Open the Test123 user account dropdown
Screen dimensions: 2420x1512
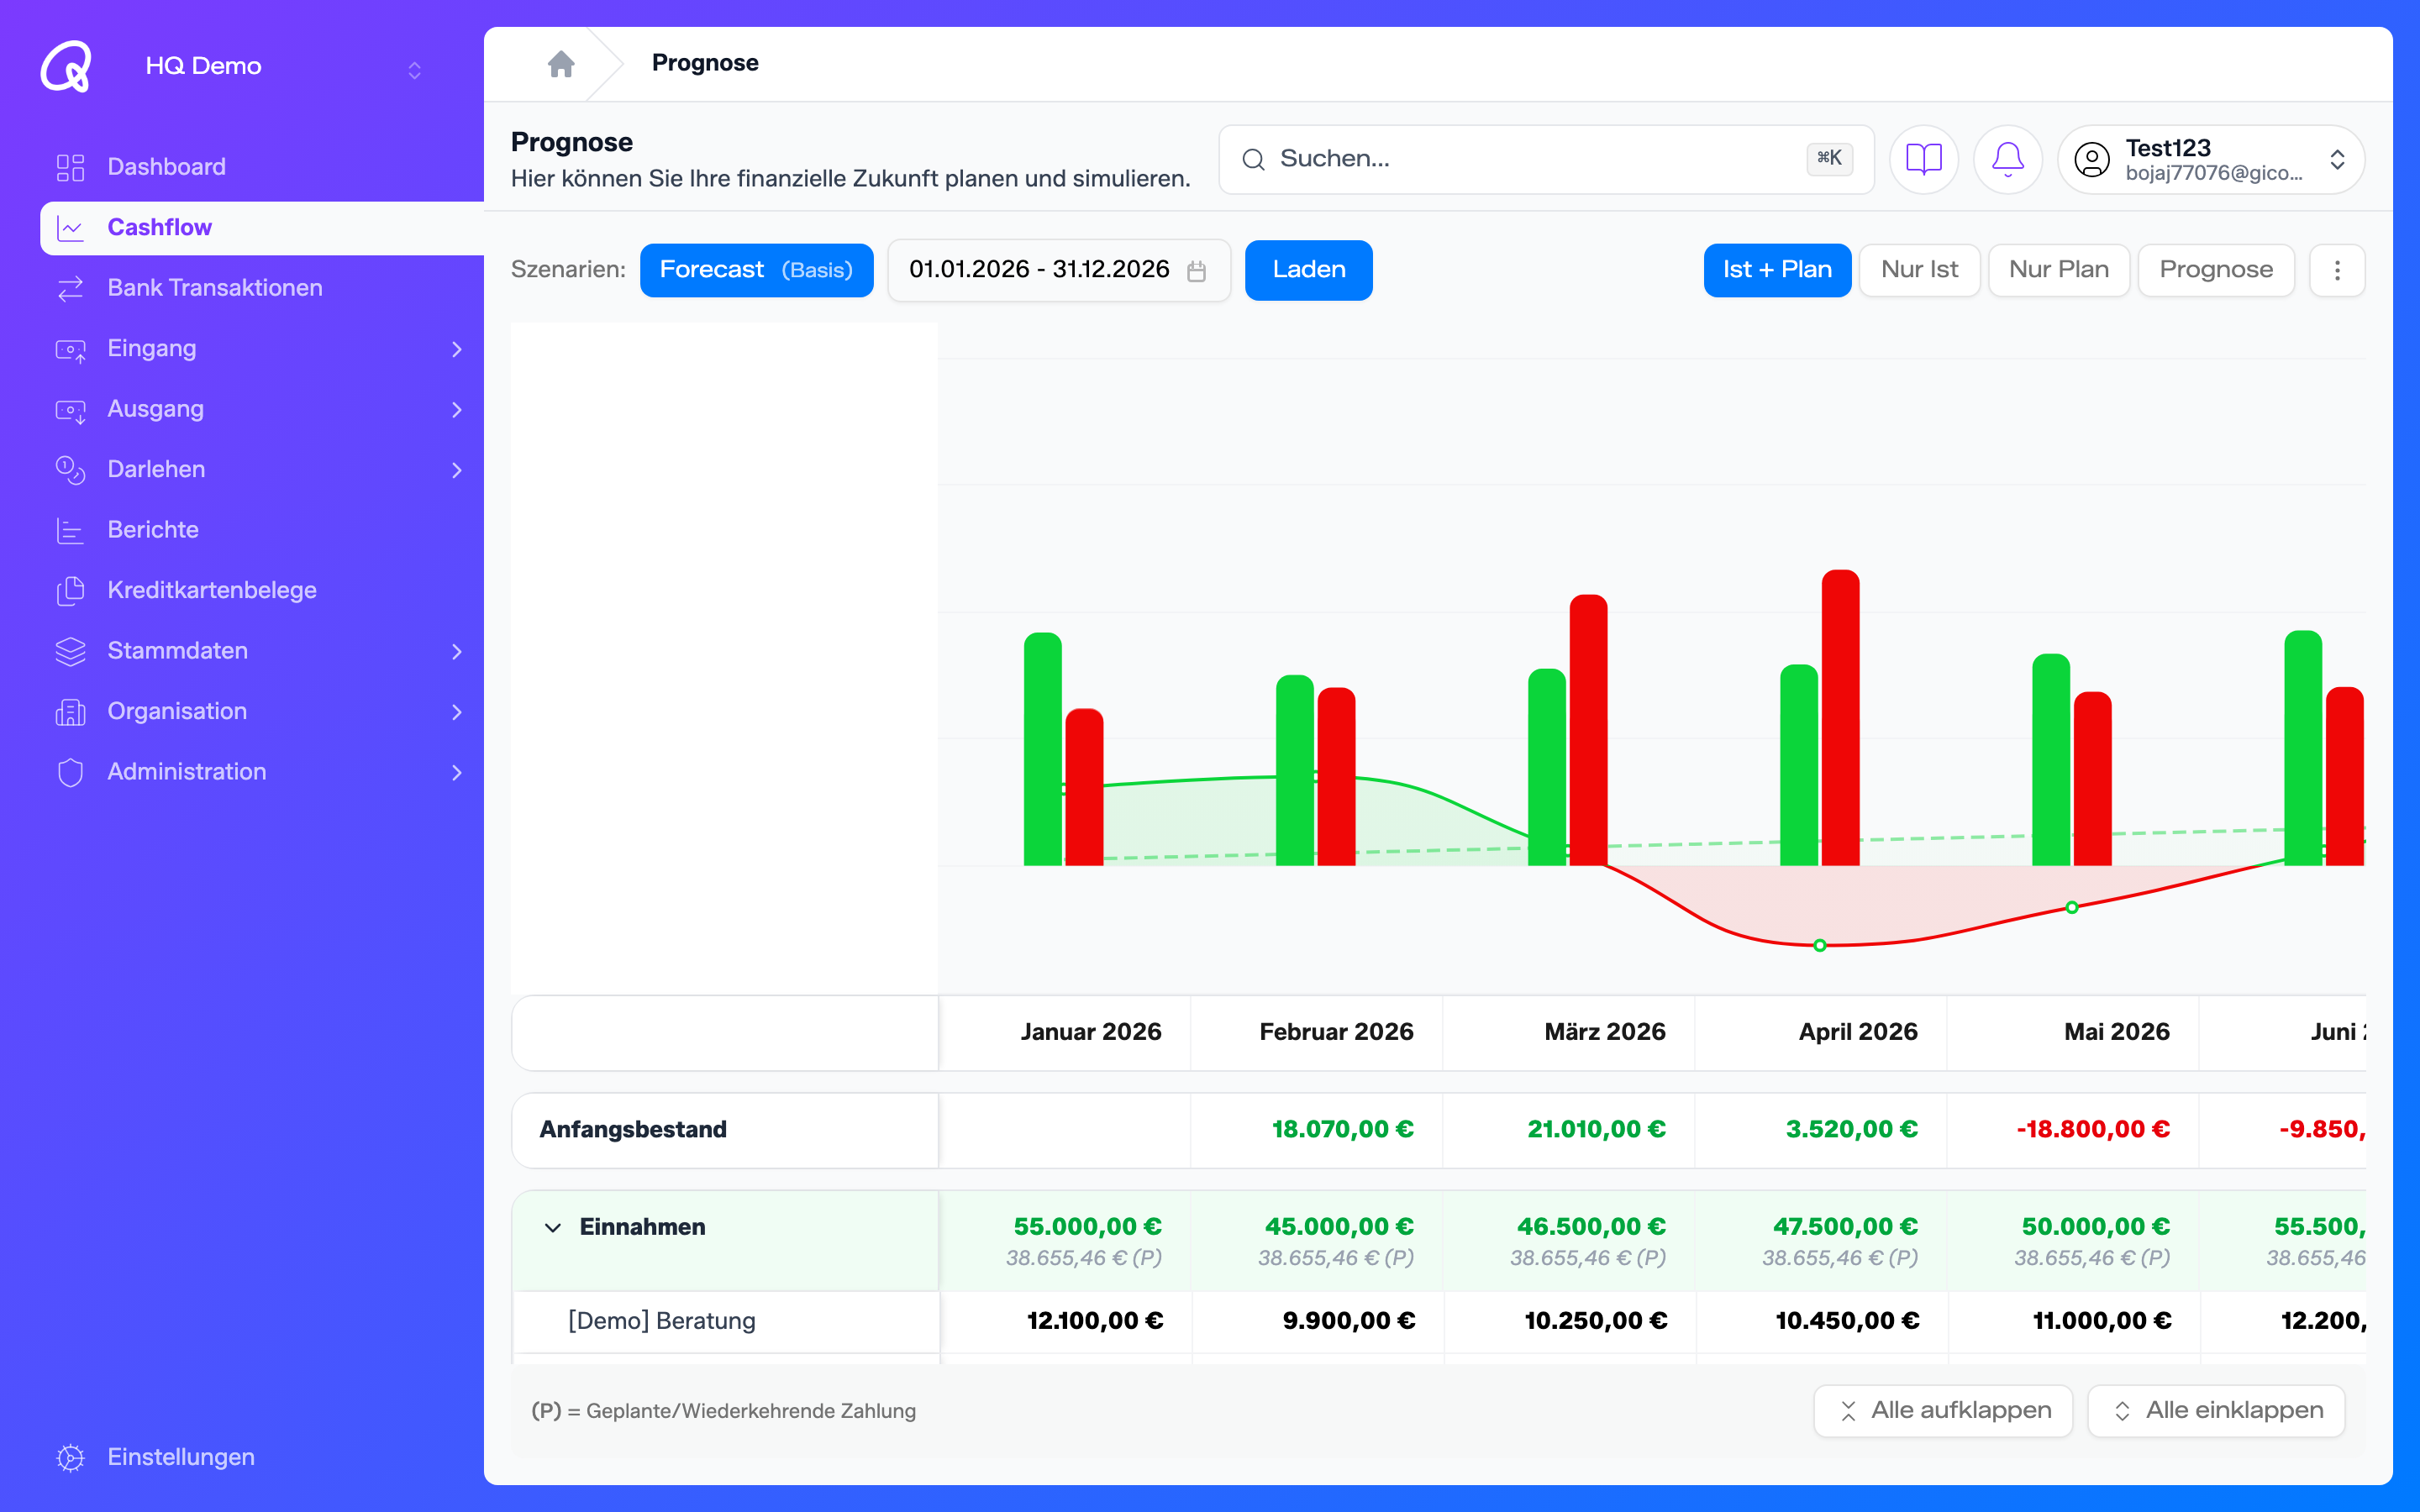click(2211, 159)
